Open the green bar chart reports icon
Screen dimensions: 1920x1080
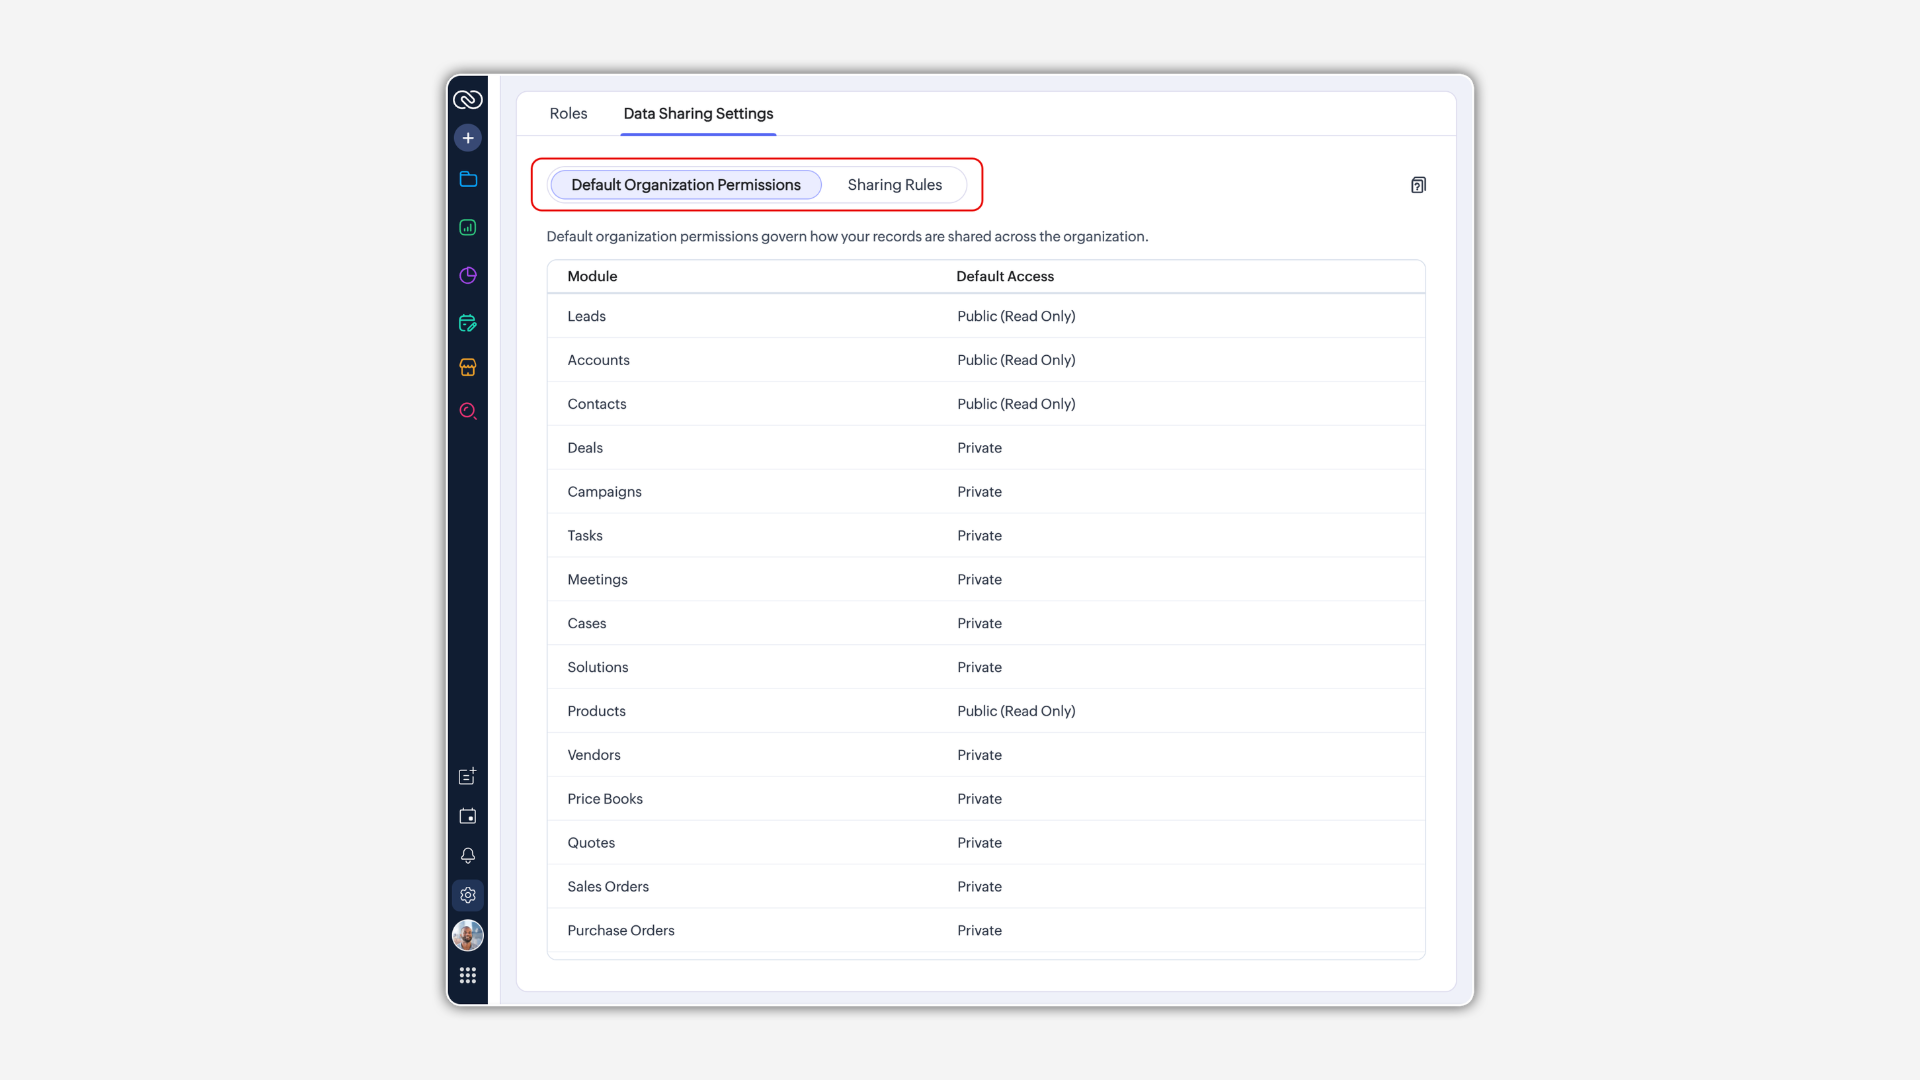click(467, 228)
